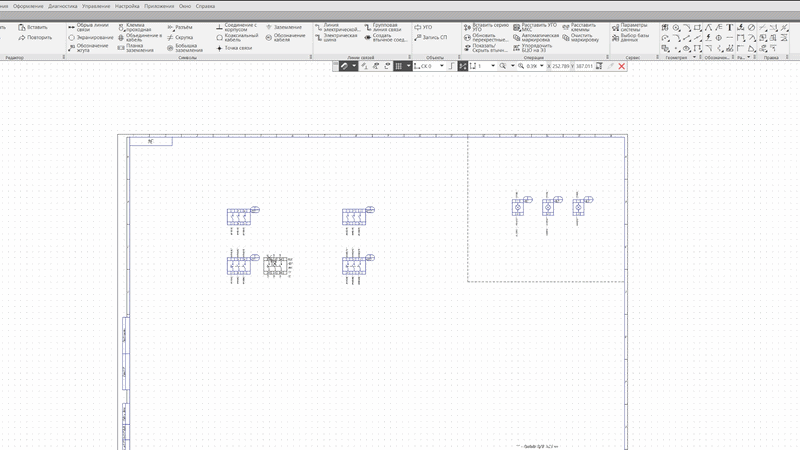
Task: Open the Окно menu
Action: (185, 6)
